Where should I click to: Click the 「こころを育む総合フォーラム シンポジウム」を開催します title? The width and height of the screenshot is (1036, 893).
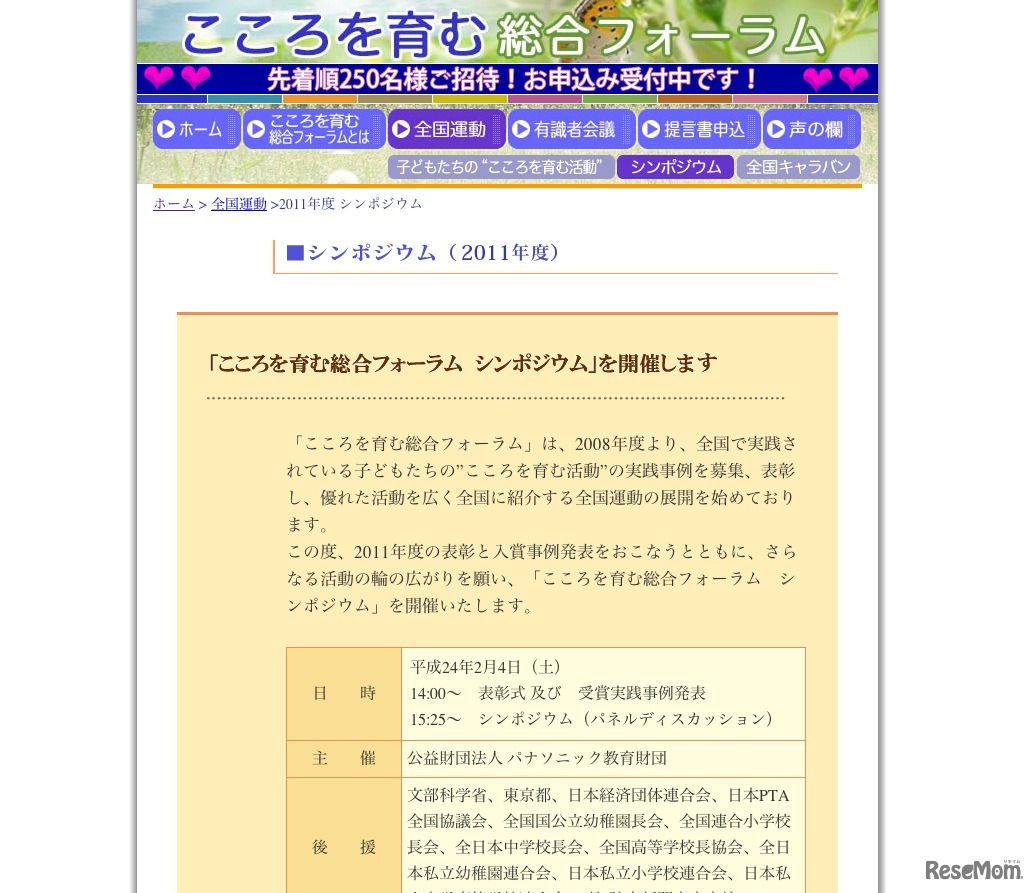pos(462,363)
